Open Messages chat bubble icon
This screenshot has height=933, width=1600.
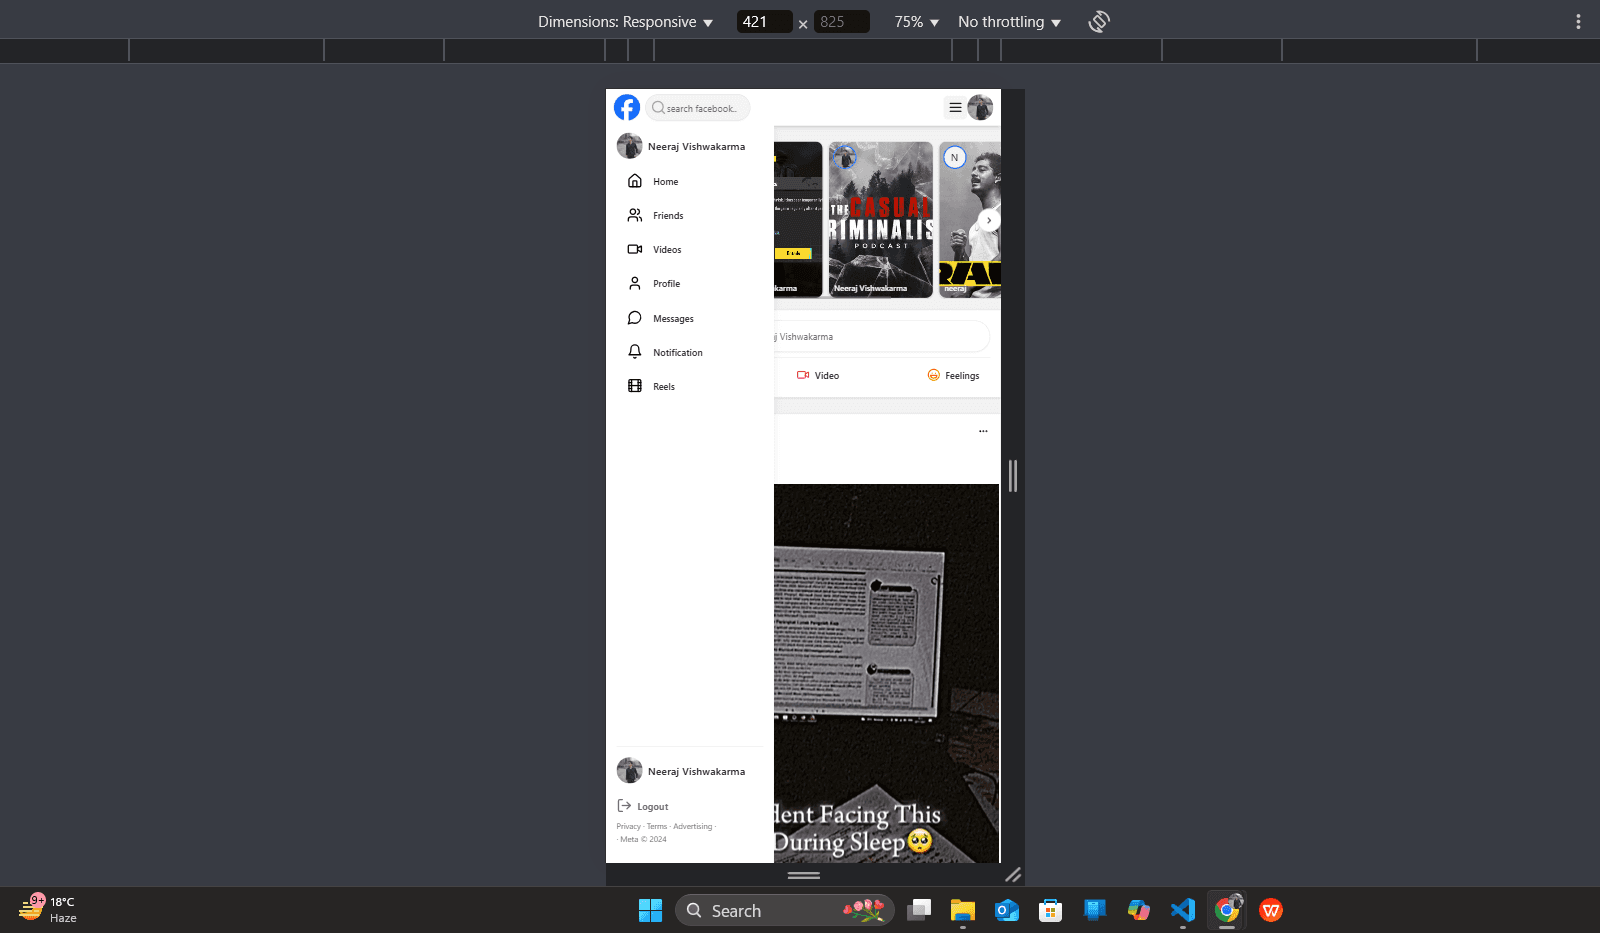pyautogui.click(x=636, y=317)
